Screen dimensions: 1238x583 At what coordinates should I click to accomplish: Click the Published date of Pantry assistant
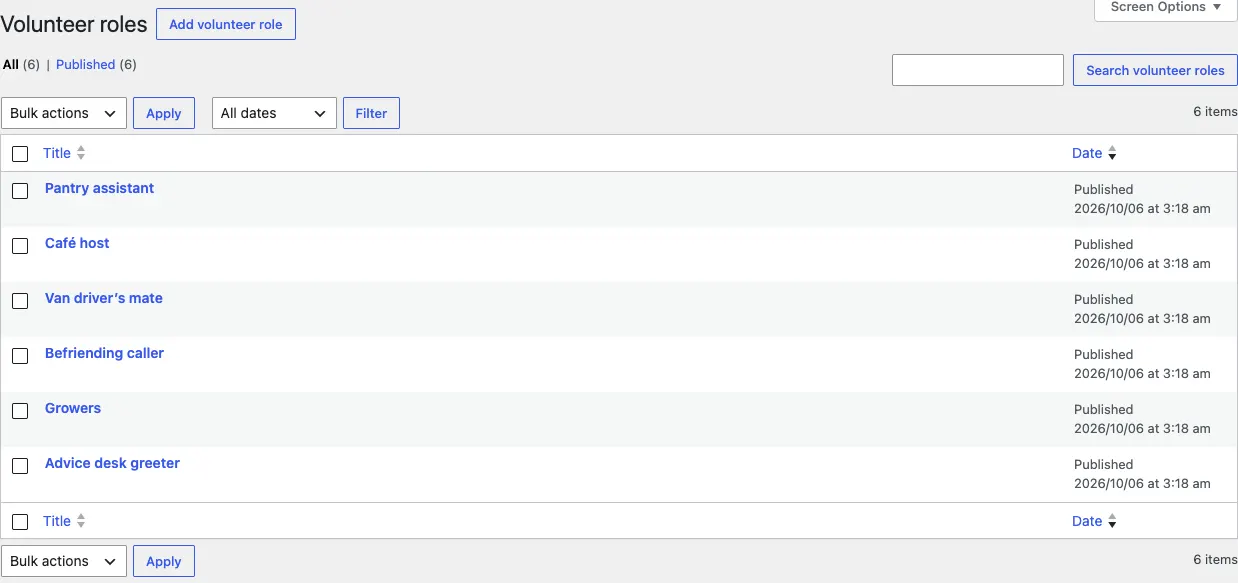[x=1142, y=199]
